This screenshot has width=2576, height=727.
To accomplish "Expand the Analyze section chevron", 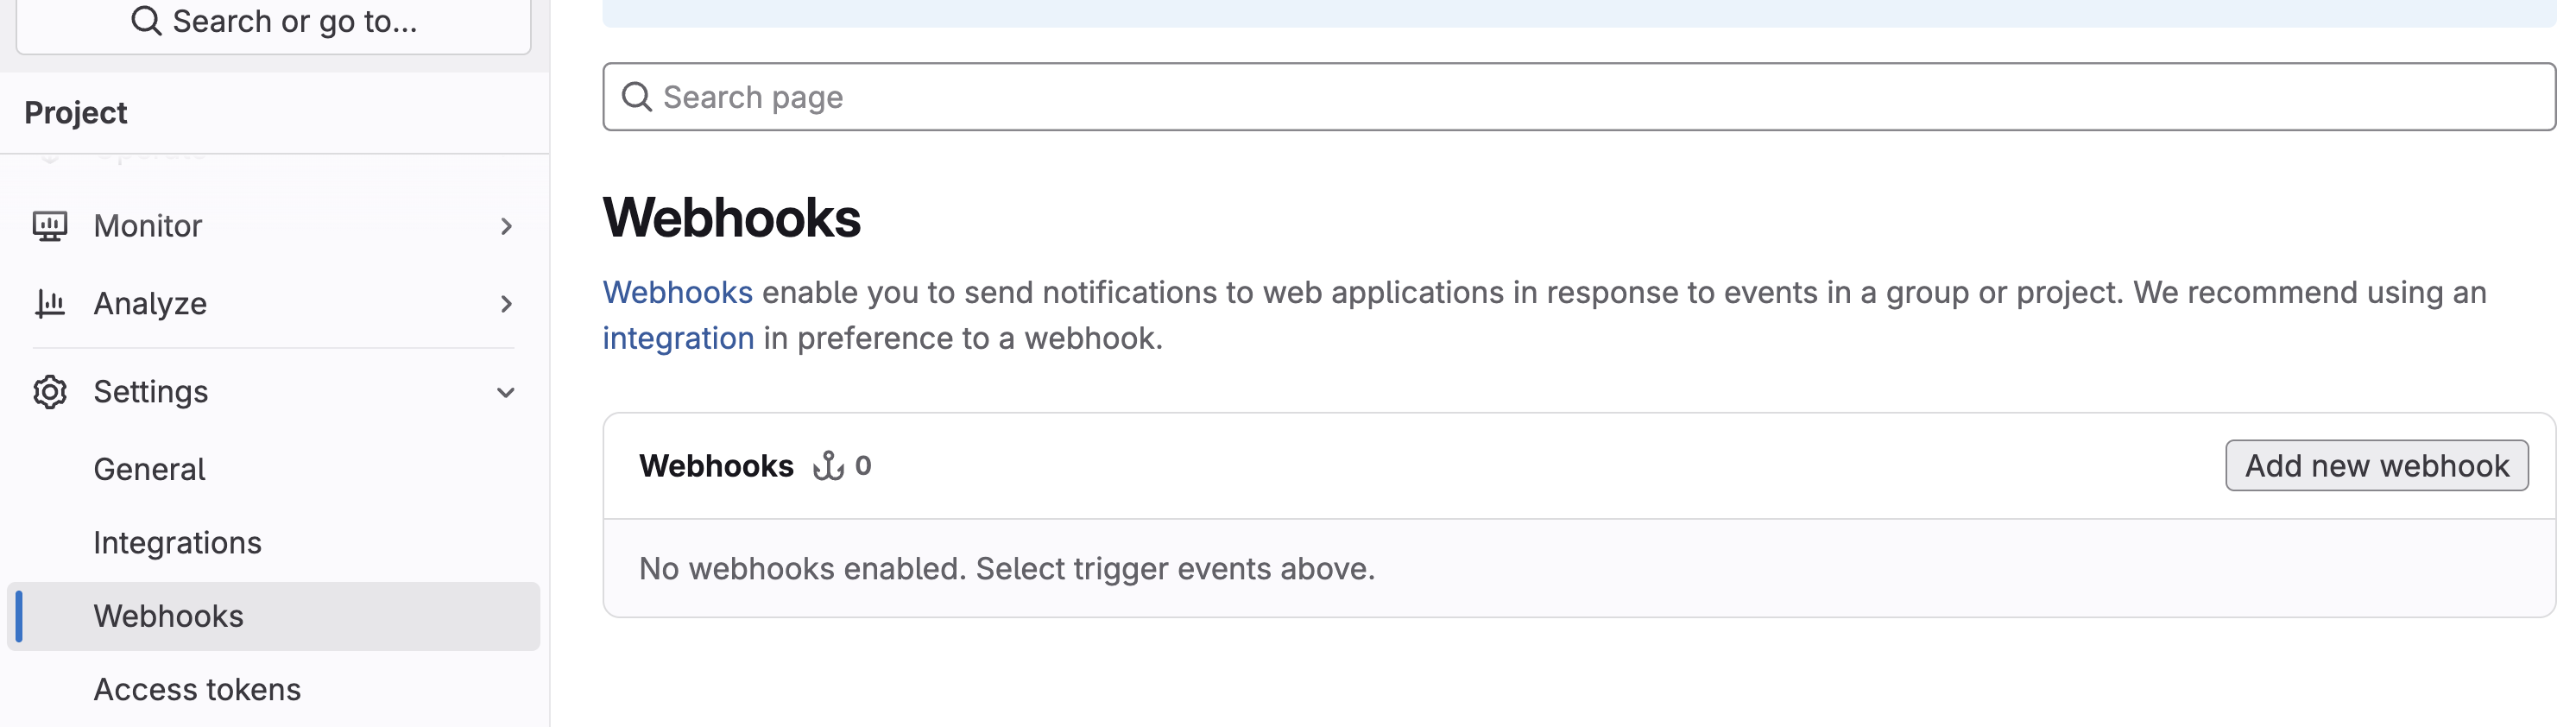I will point(506,304).
